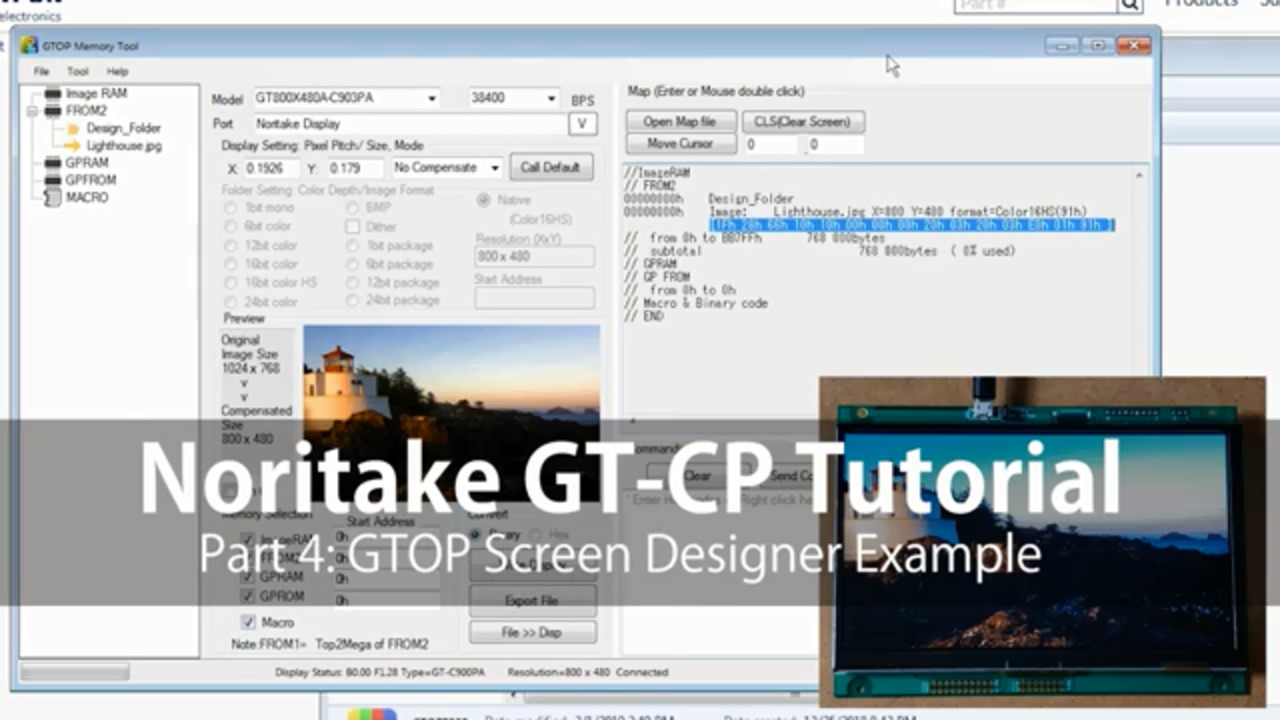The image size is (1280, 720).
Task: Open the Help menu
Action: pyautogui.click(x=118, y=72)
